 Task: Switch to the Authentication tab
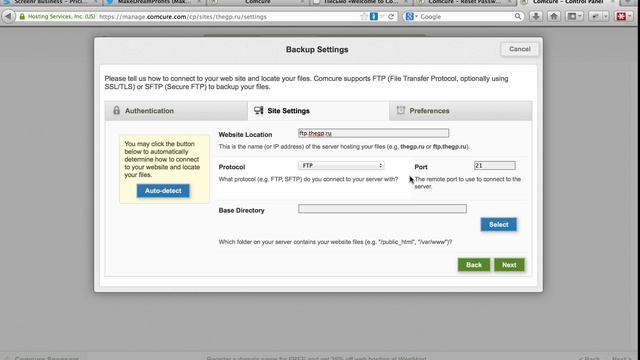[x=176, y=111]
